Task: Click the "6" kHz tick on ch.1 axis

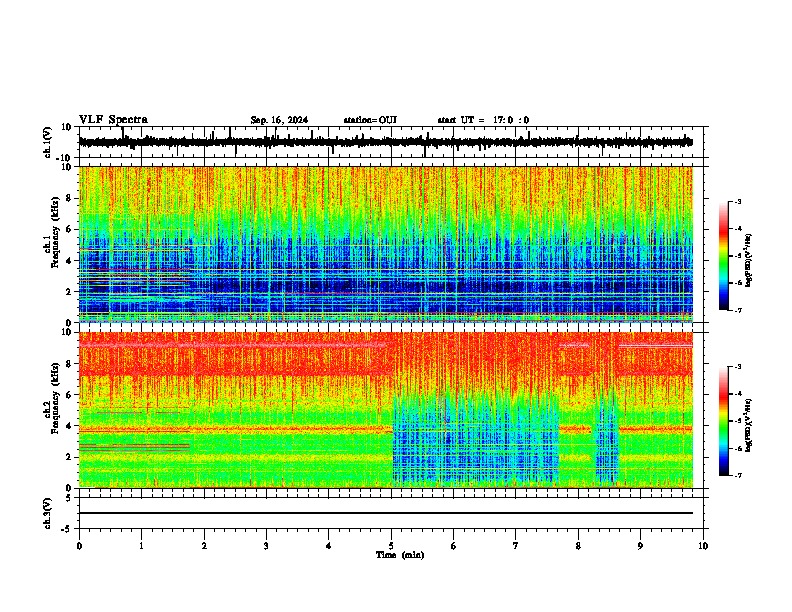Action: click(x=69, y=229)
